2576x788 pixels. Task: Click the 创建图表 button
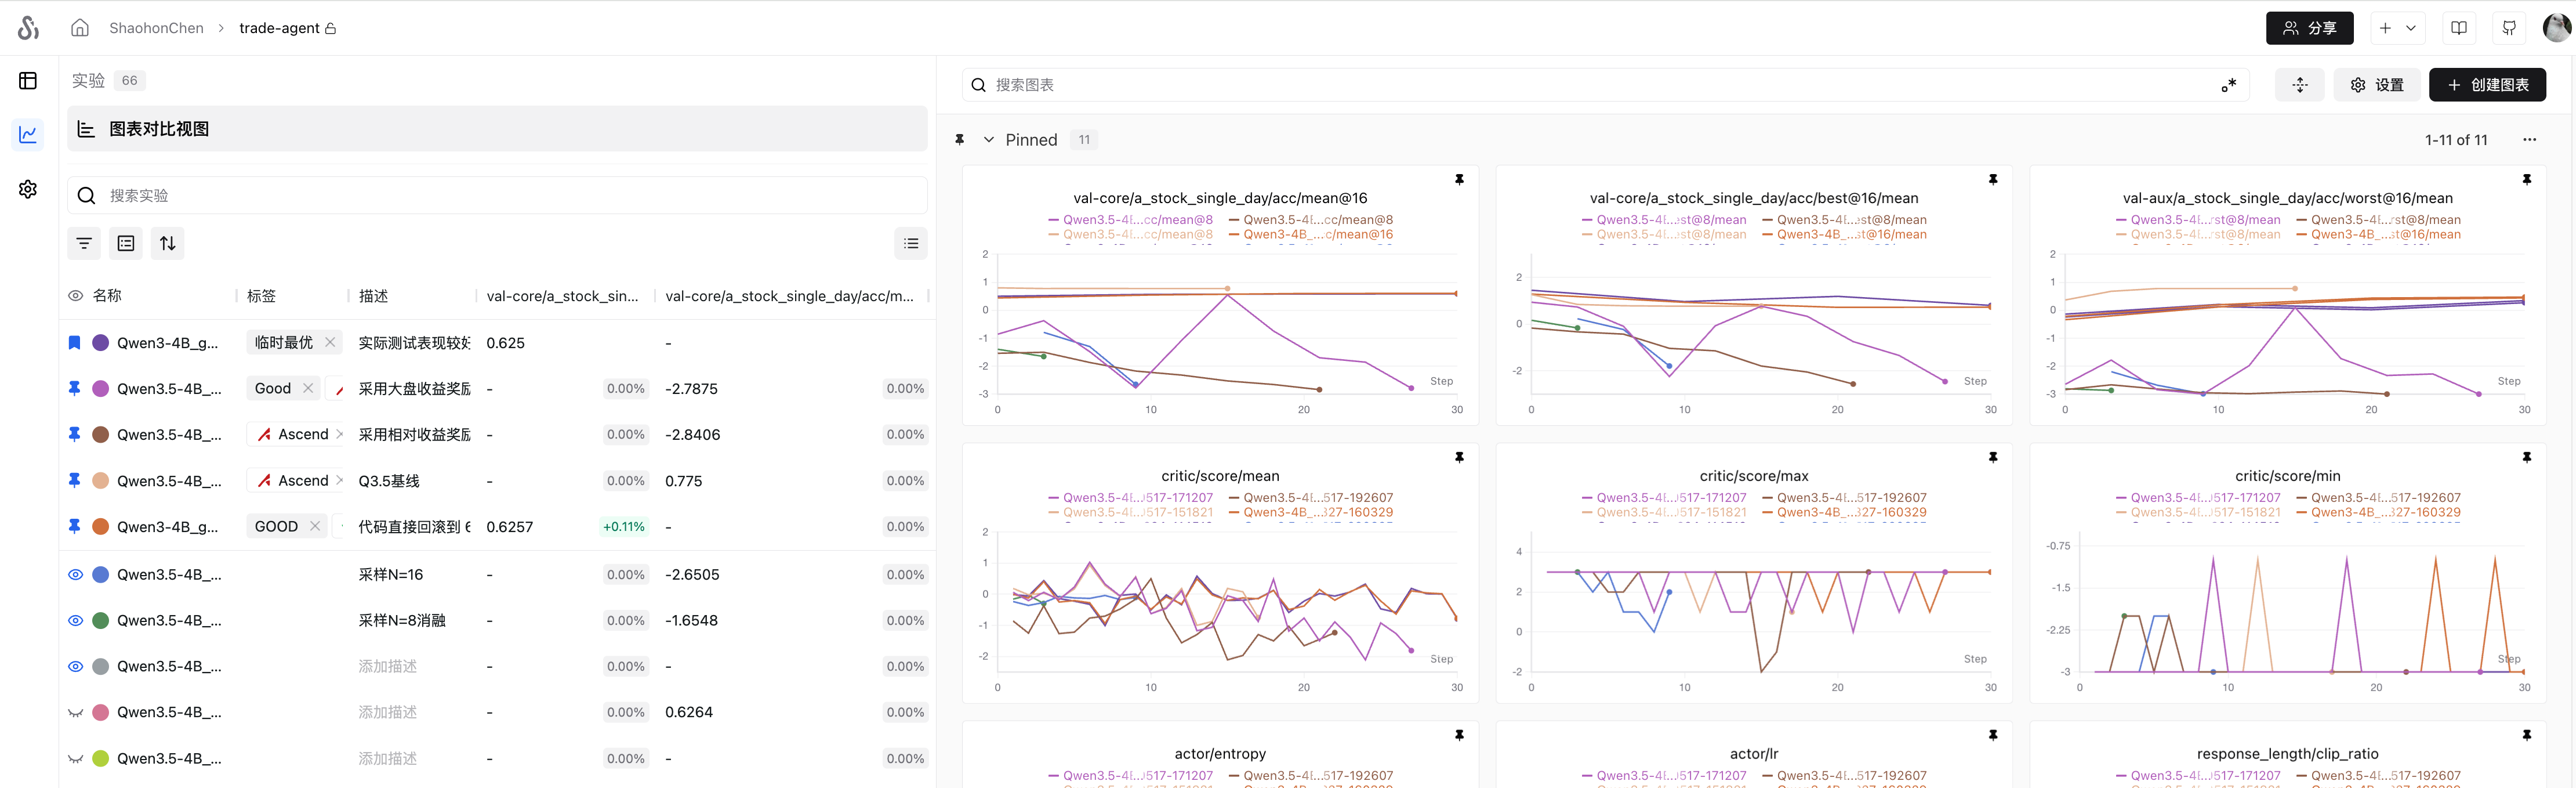pyautogui.click(x=2487, y=85)
